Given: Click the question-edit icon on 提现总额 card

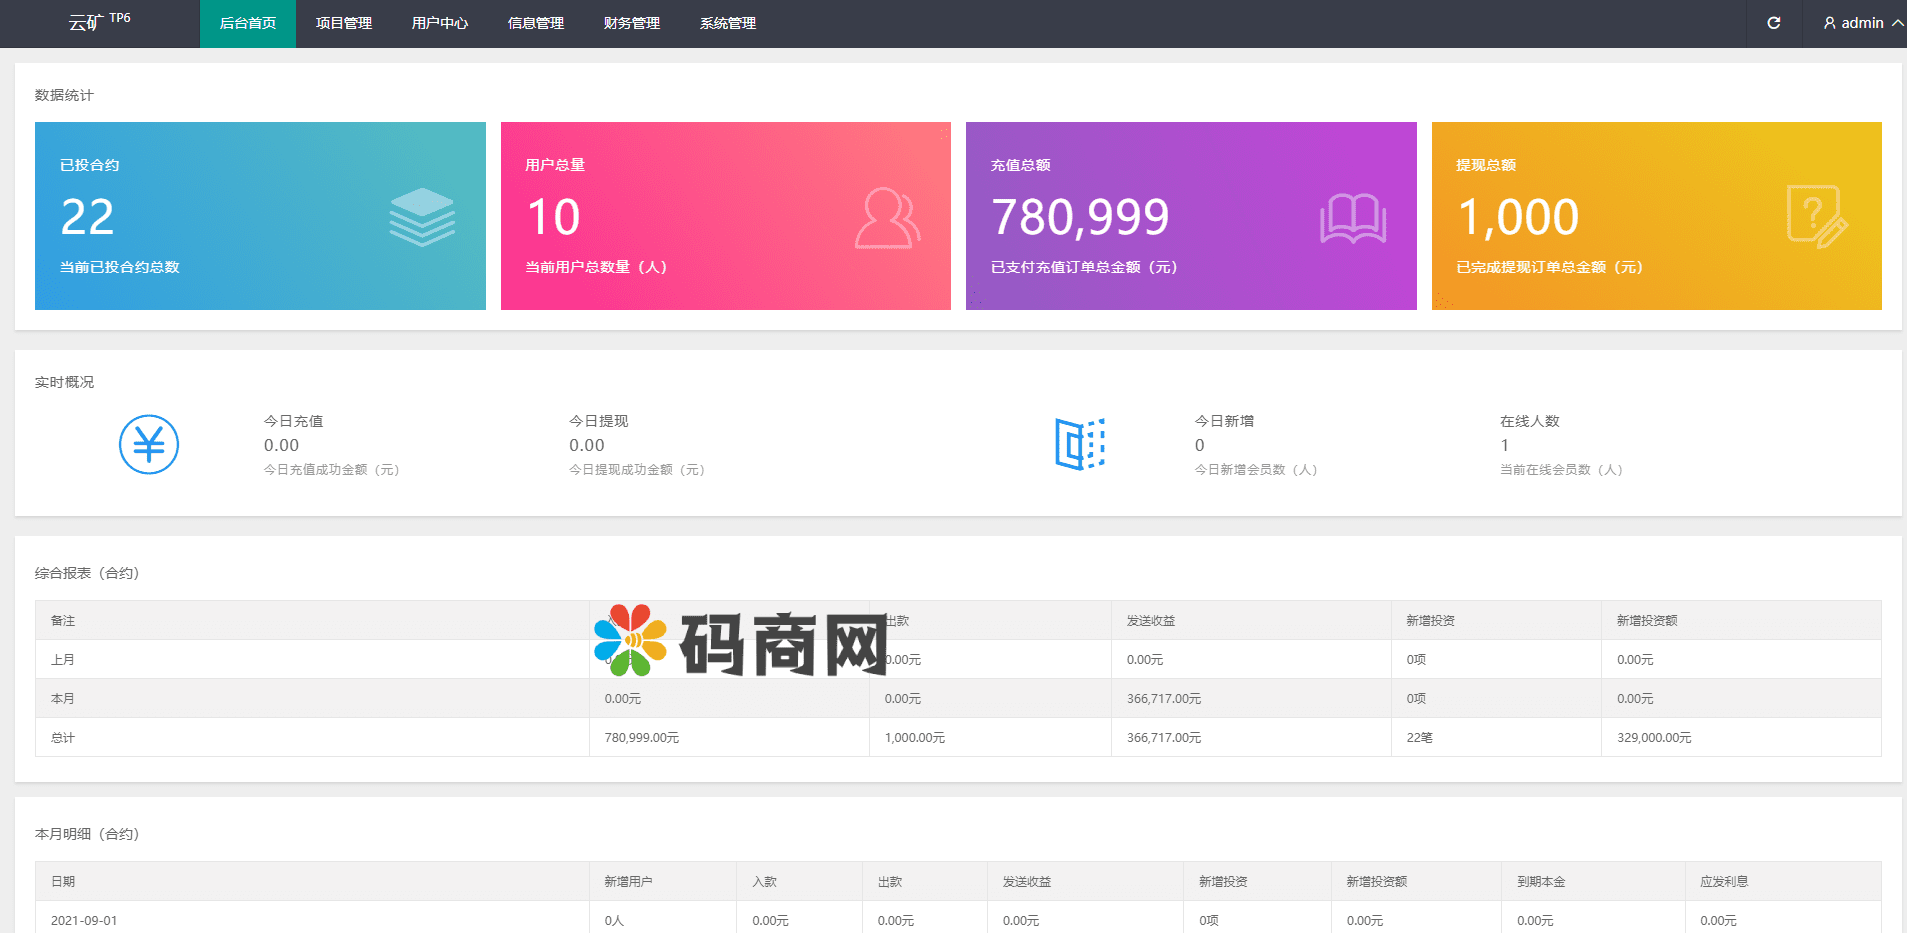Looking at the screenshot, I should pos(1816,216).
